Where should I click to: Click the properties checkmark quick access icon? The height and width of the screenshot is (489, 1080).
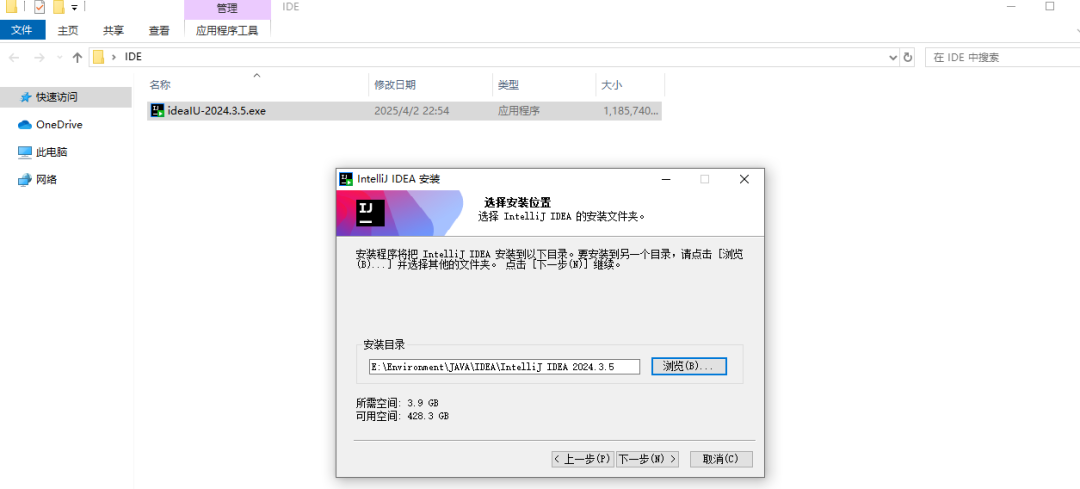click(39, 7)
